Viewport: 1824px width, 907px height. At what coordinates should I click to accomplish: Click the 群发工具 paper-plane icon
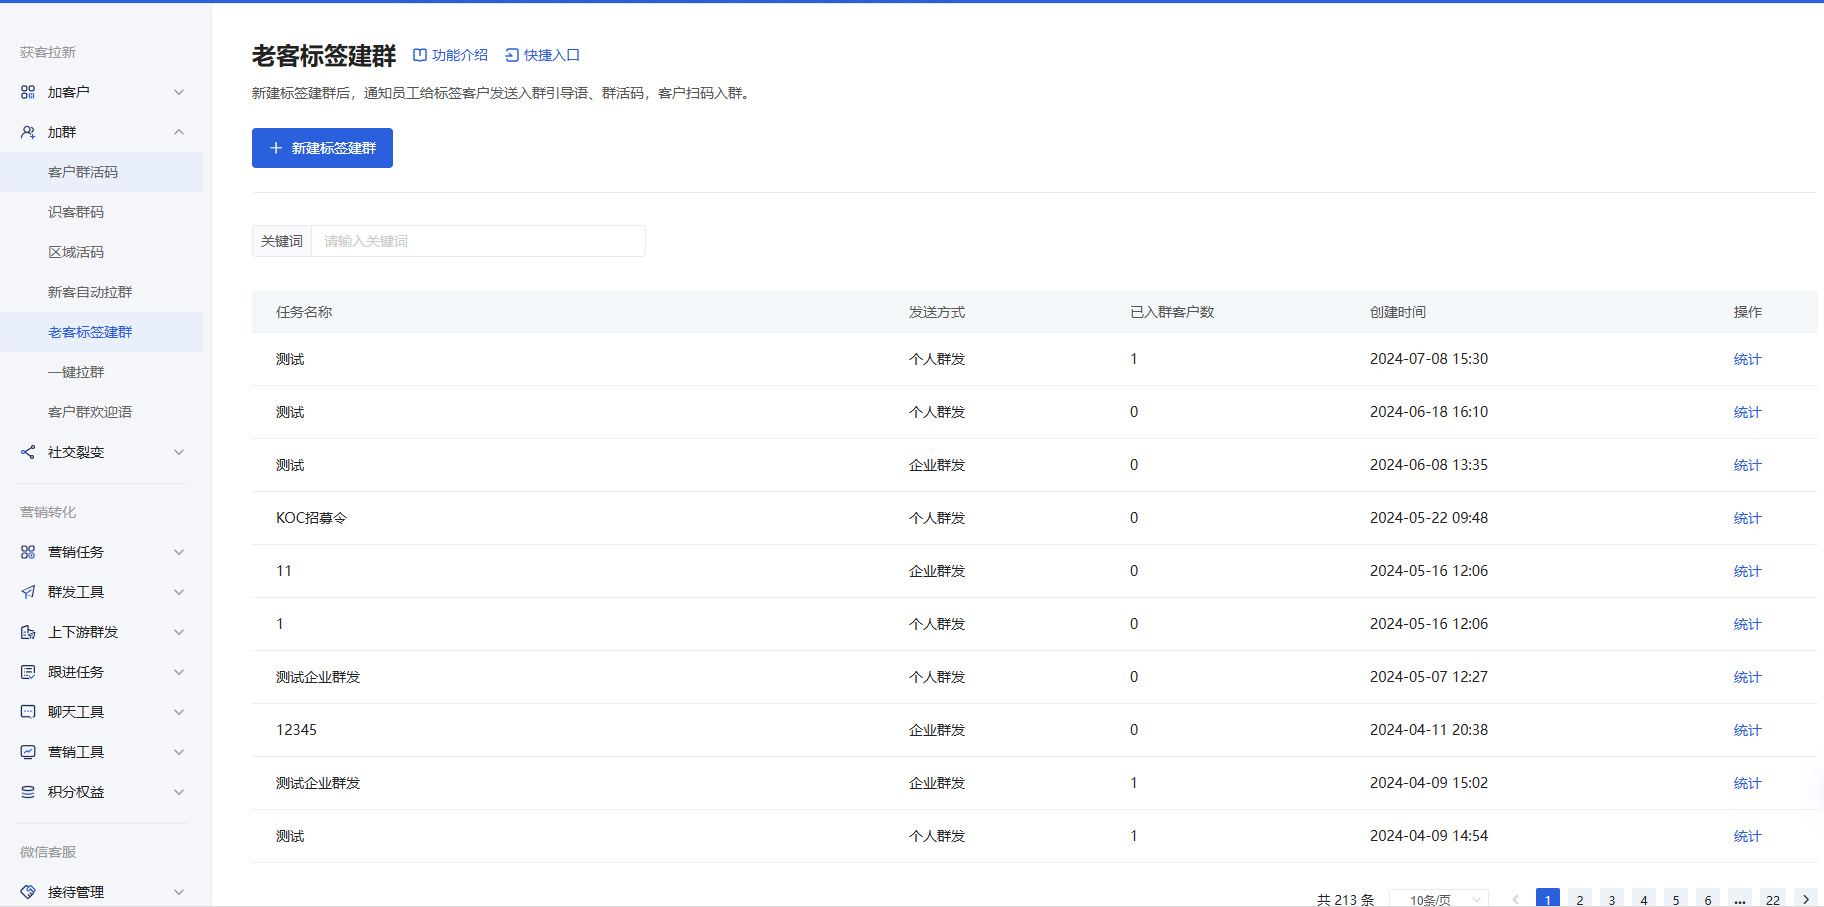click(x=28, y=592)
